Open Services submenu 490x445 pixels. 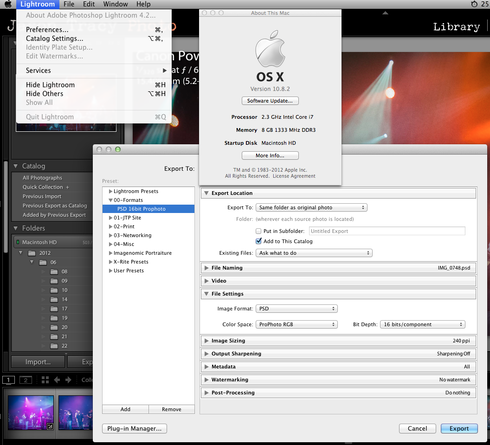point(94,70)
